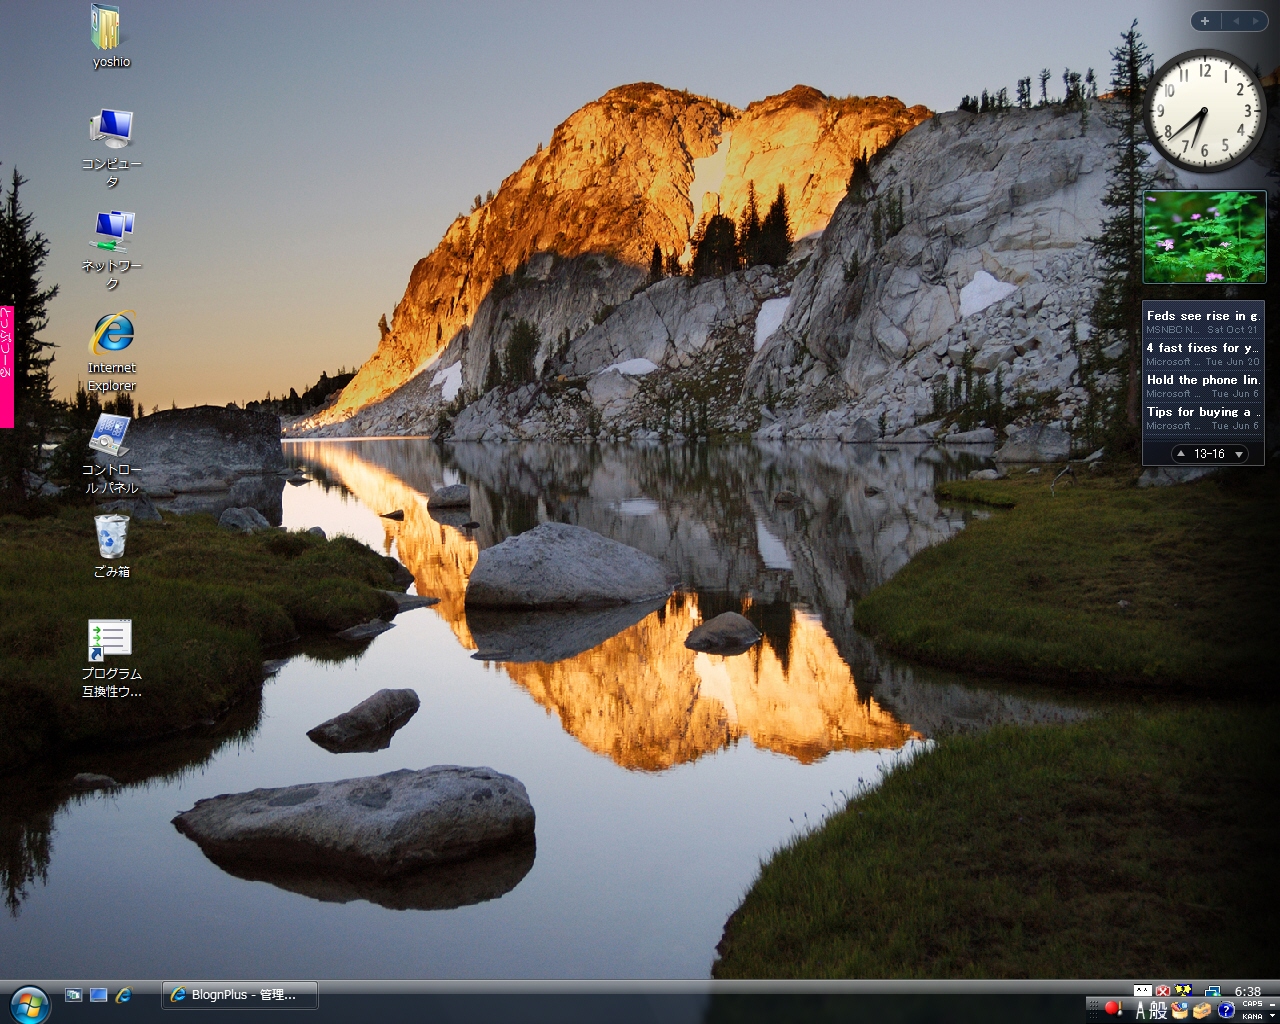1280x1024 pixels.
Task: Toggle the IME input mode 'A' indicator
Action: point(1140,1011)
